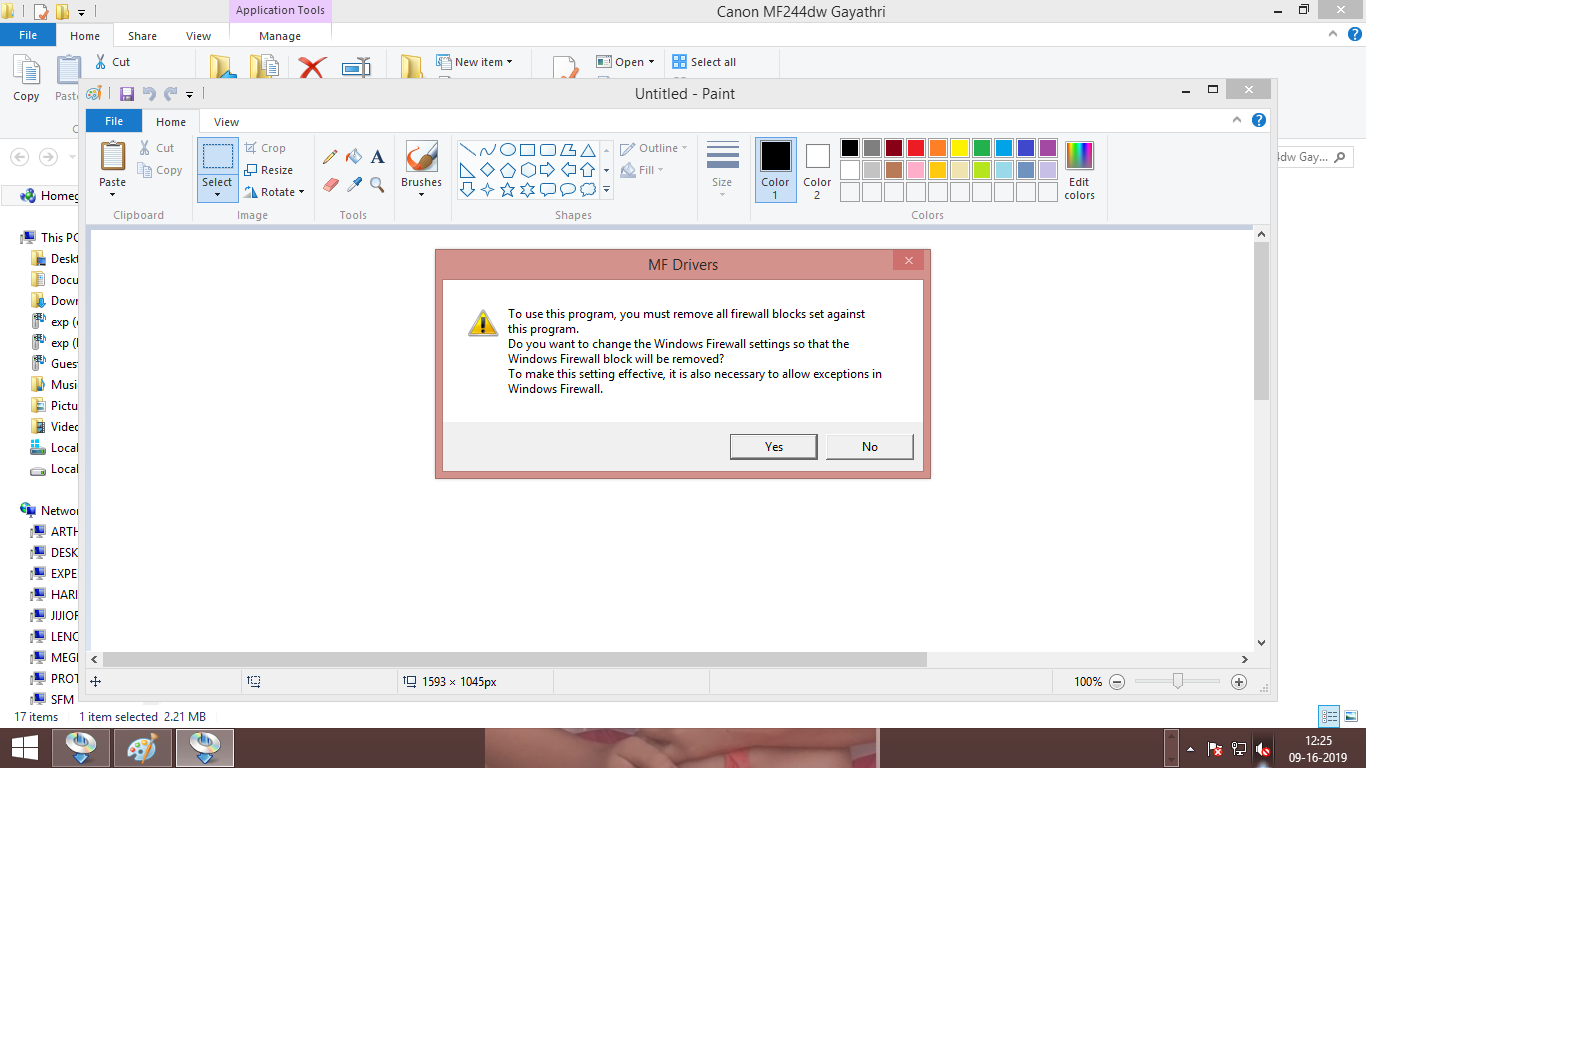The width and height of the screenshot is (1593, 1045).
Task: Click the Zoom out minus button
Action: pyautogui.click(x=1117, y=682)
